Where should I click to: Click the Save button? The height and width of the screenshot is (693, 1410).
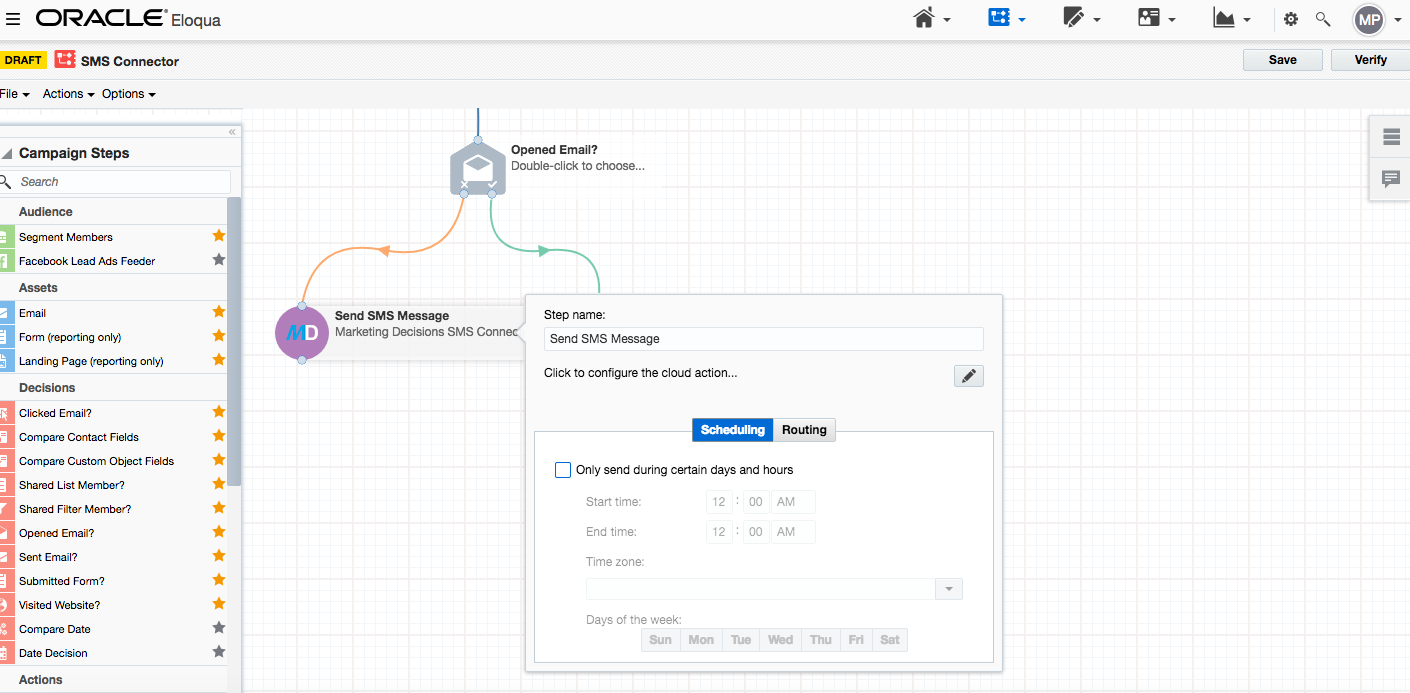(1282, 60)
